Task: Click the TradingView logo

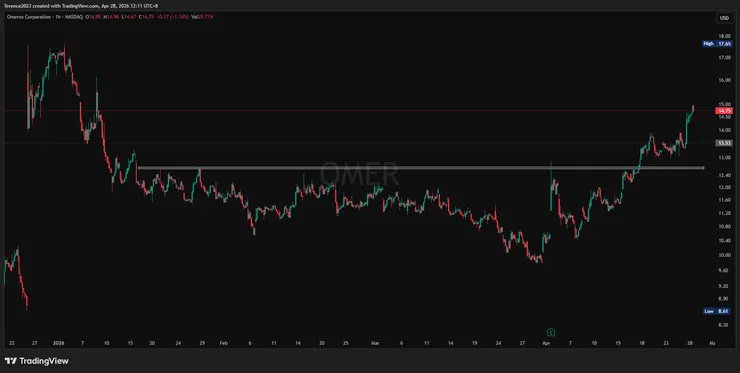Action: 37,361
